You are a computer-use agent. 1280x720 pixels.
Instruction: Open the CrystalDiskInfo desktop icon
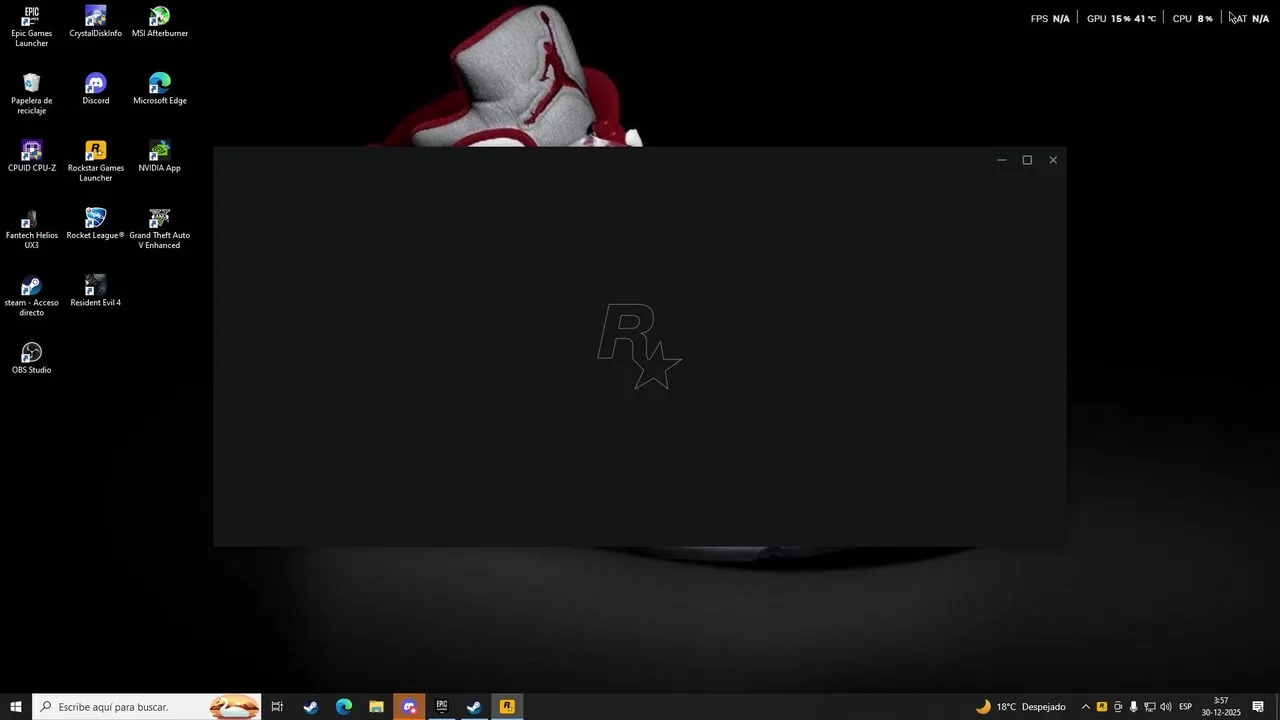[x=96, y=22]
